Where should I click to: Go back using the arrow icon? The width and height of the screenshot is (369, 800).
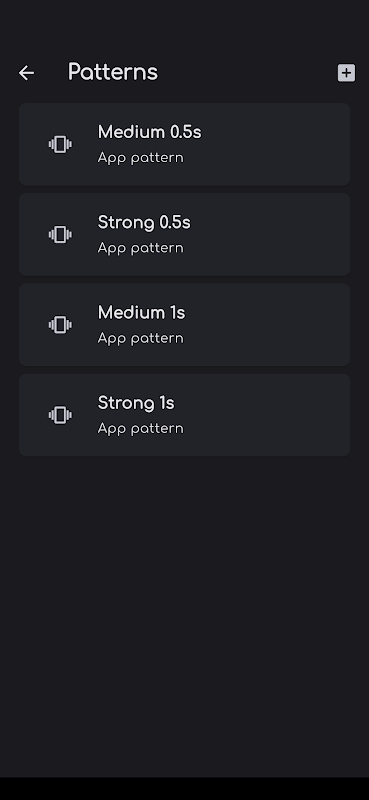point(27,73)
